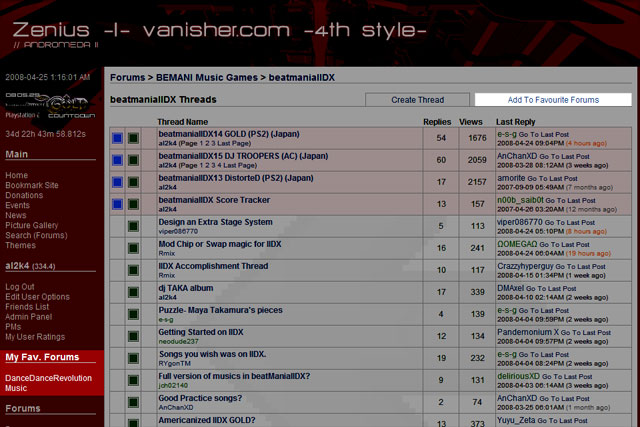Click green icon beside Design an Extra Stage System
Image resolution: width=640 pixels, height=427 pixels.
click(x=133, y=226)
